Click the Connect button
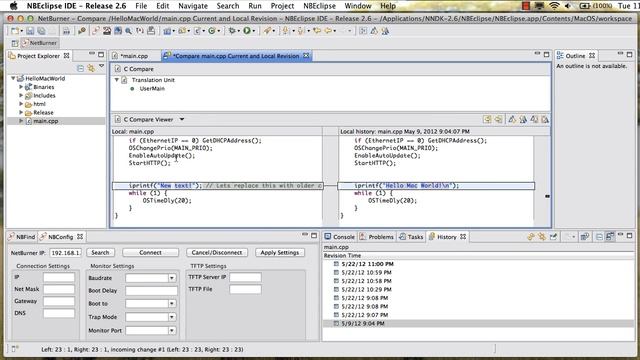The width and height of the screenshot is (640, 360). (x=150, y=253)
